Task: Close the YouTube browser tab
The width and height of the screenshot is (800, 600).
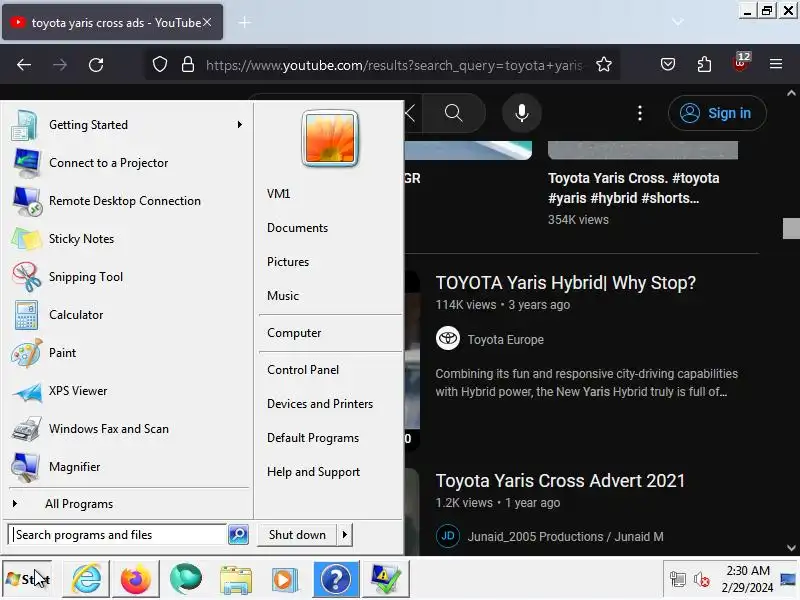Action: tap(207, 22)
